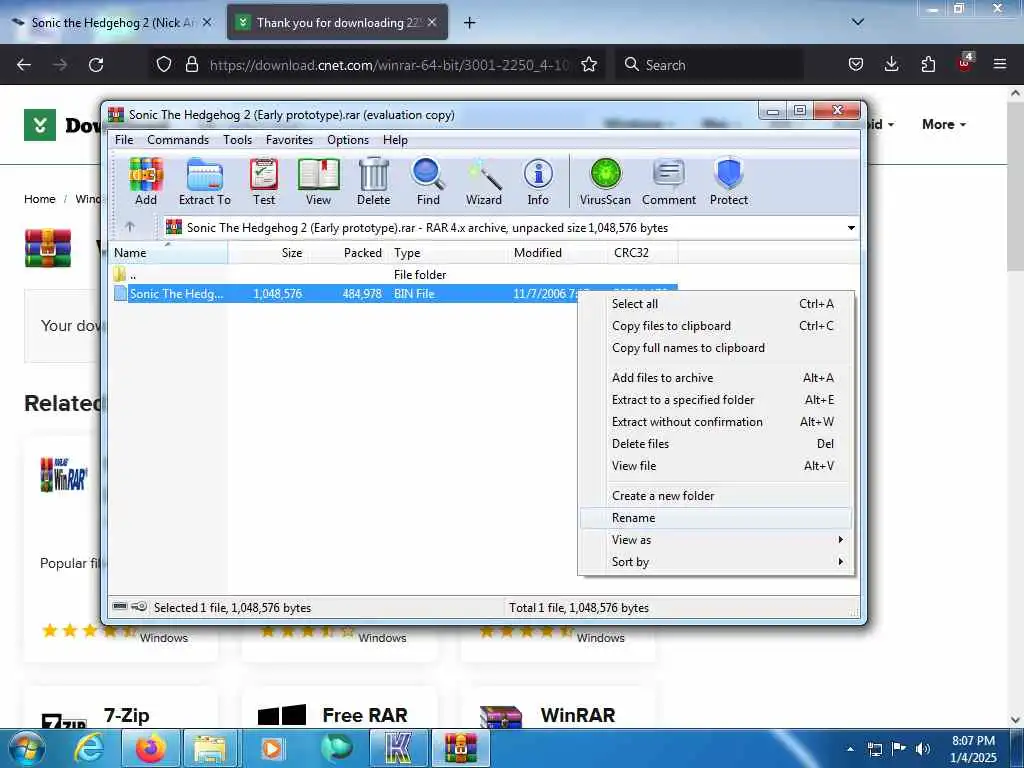This screenshot has height=768, width=1024.
Task: Open the list all tabs chevron
Action: [x=858, y=22]
